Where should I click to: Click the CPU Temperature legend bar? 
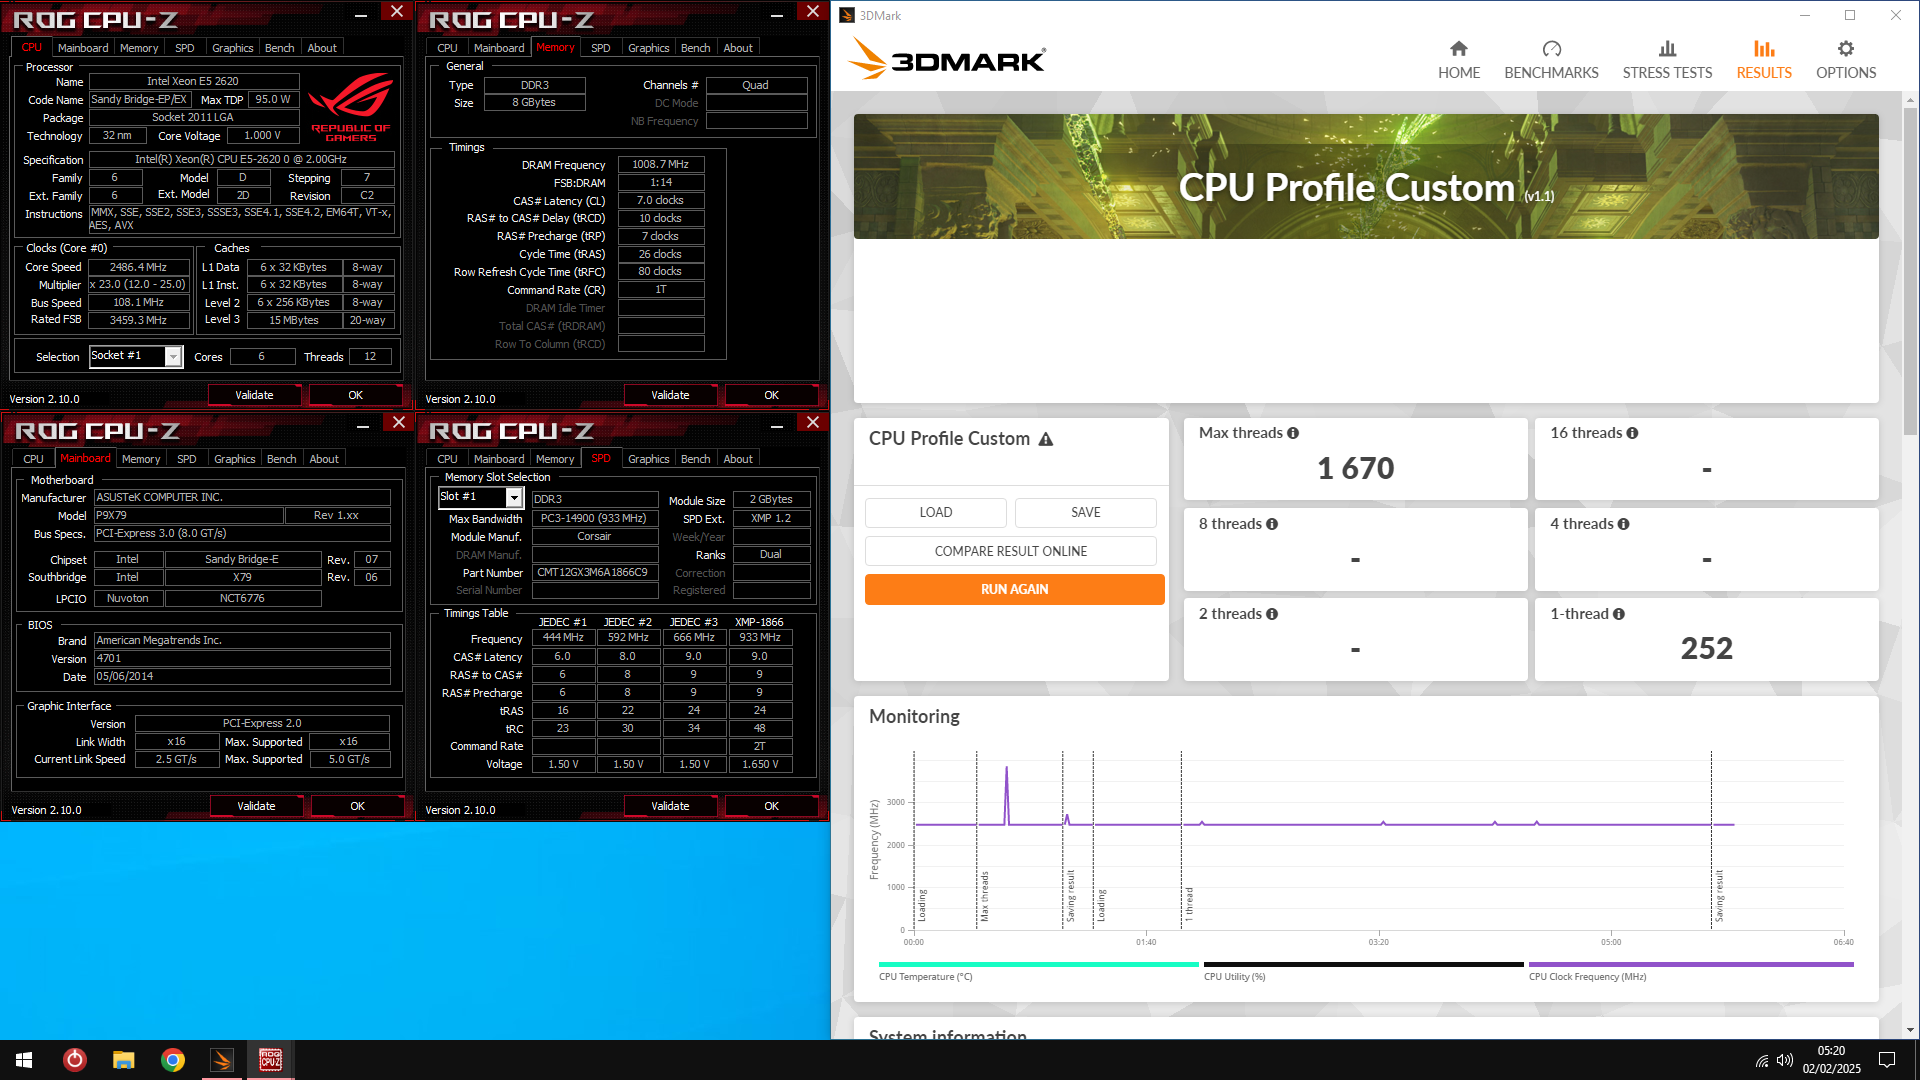1039,965
